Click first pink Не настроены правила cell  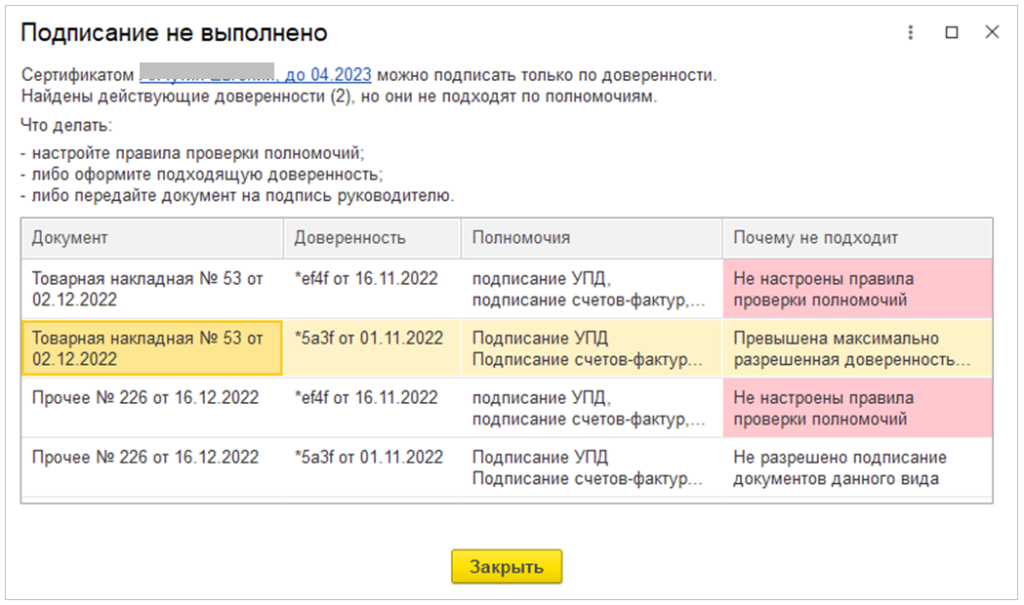[857, 288]
